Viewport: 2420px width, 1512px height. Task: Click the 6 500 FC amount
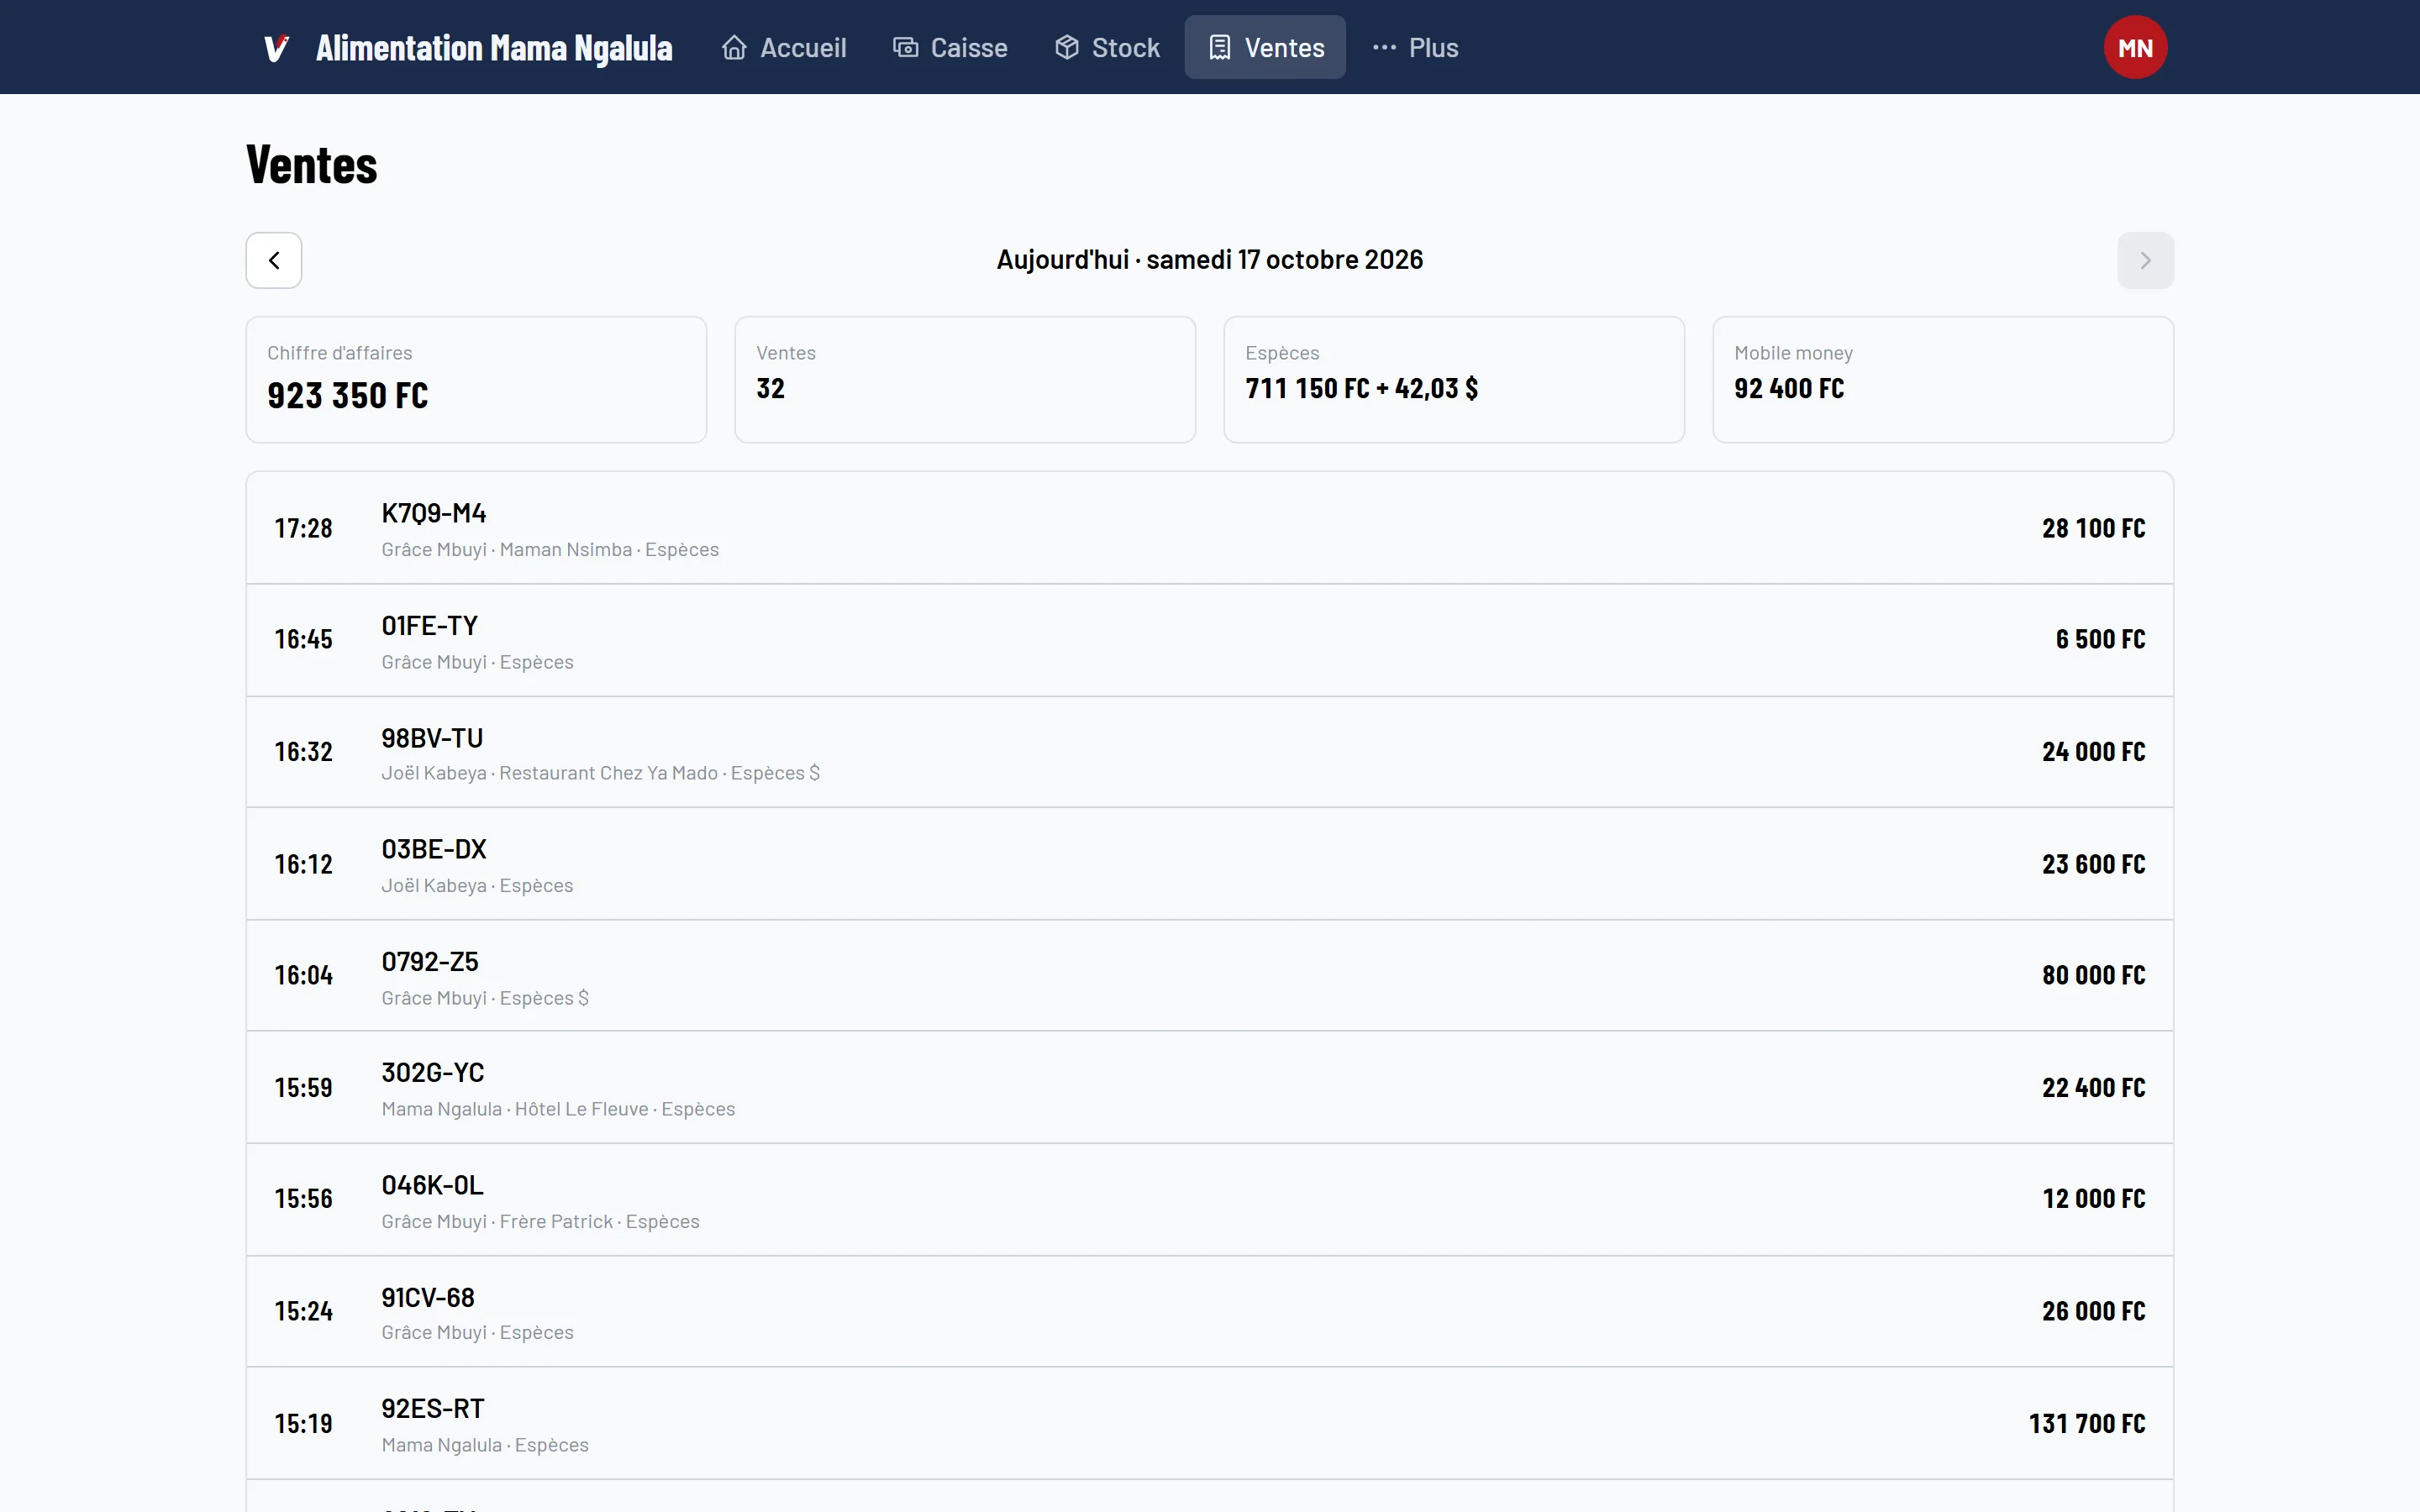pyautogui.click(x=2100, y=639)
